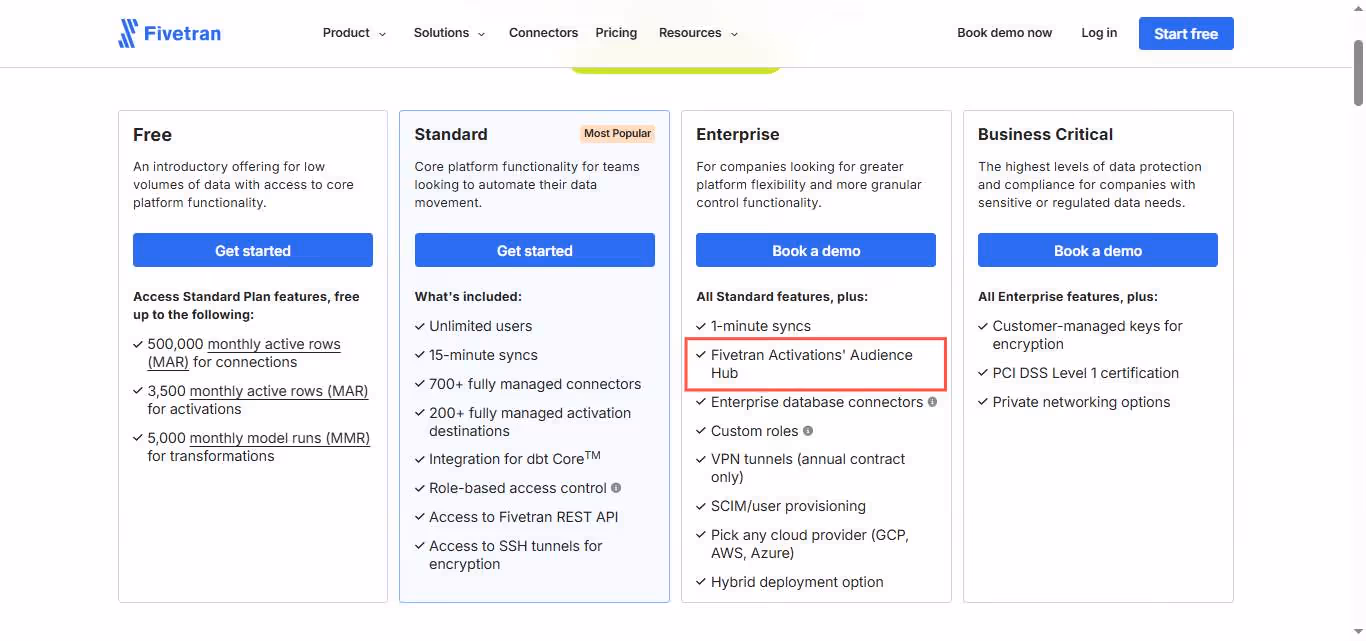Viewport: 1366px width, 641px height.
Task: Click the Fivetran logo
Action: pyautogui.click(x=169, y=33)
